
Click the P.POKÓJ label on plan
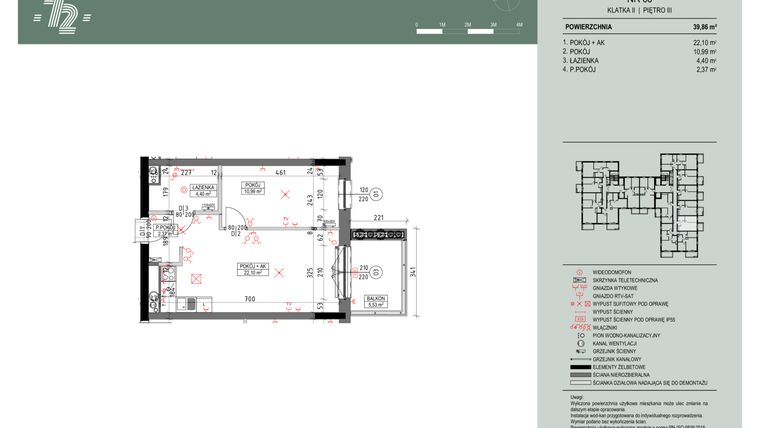(164, 230)
